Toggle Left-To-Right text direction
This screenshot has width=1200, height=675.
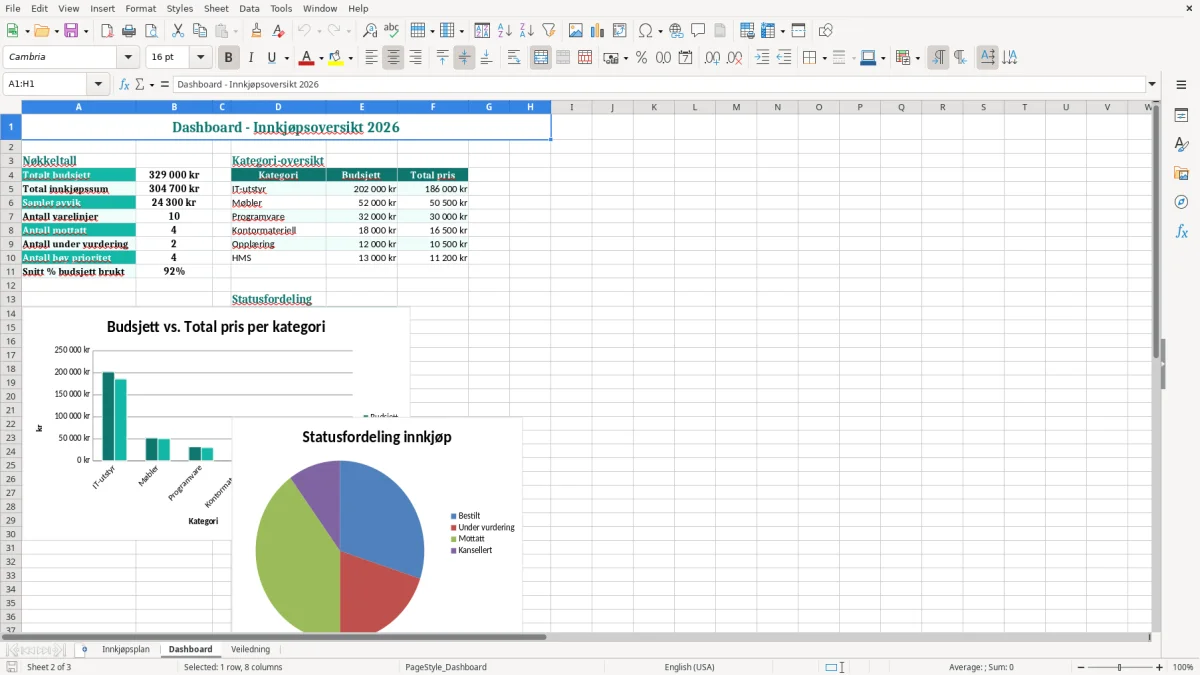pos(938,58)
